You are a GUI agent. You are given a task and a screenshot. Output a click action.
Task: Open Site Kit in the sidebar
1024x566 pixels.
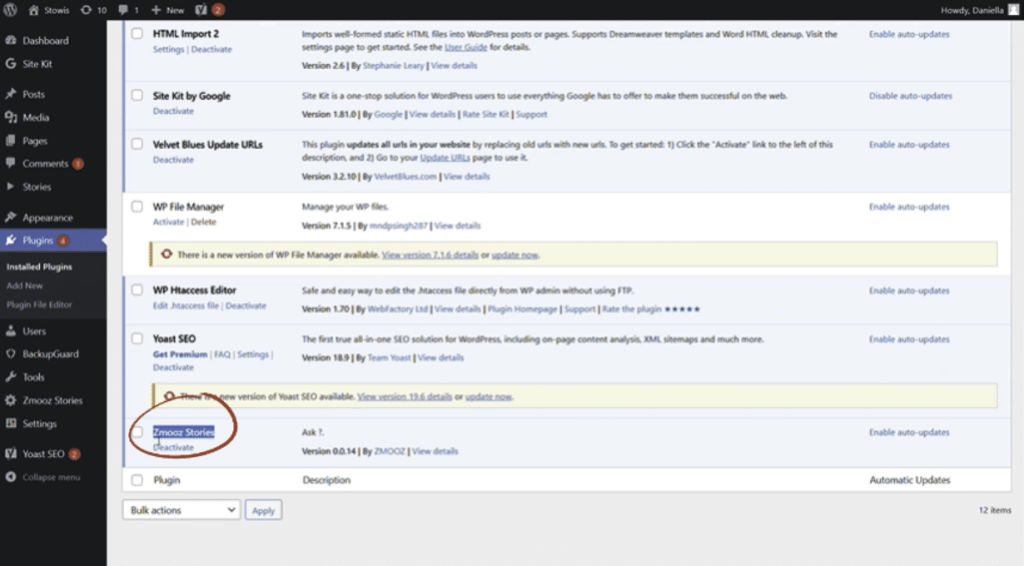click(x=37, y=64)
